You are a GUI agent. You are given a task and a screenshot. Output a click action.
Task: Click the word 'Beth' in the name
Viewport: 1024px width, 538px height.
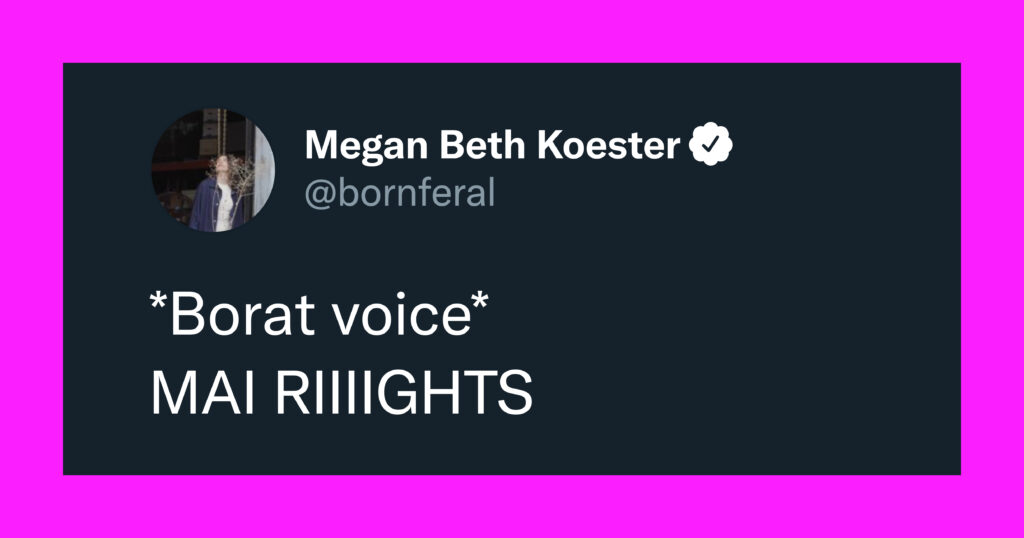coord(482,145)
